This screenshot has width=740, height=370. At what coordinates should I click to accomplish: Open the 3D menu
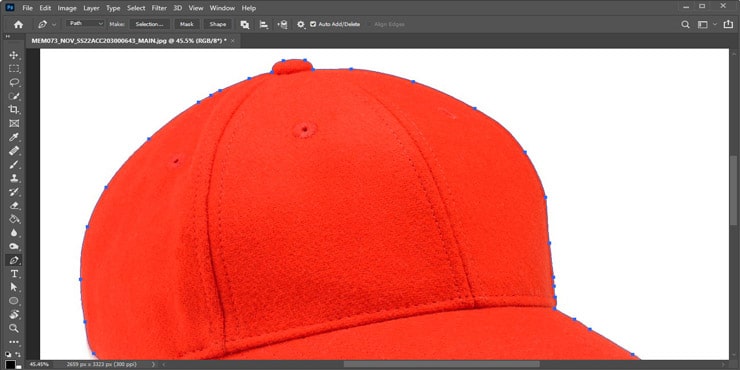177,8
